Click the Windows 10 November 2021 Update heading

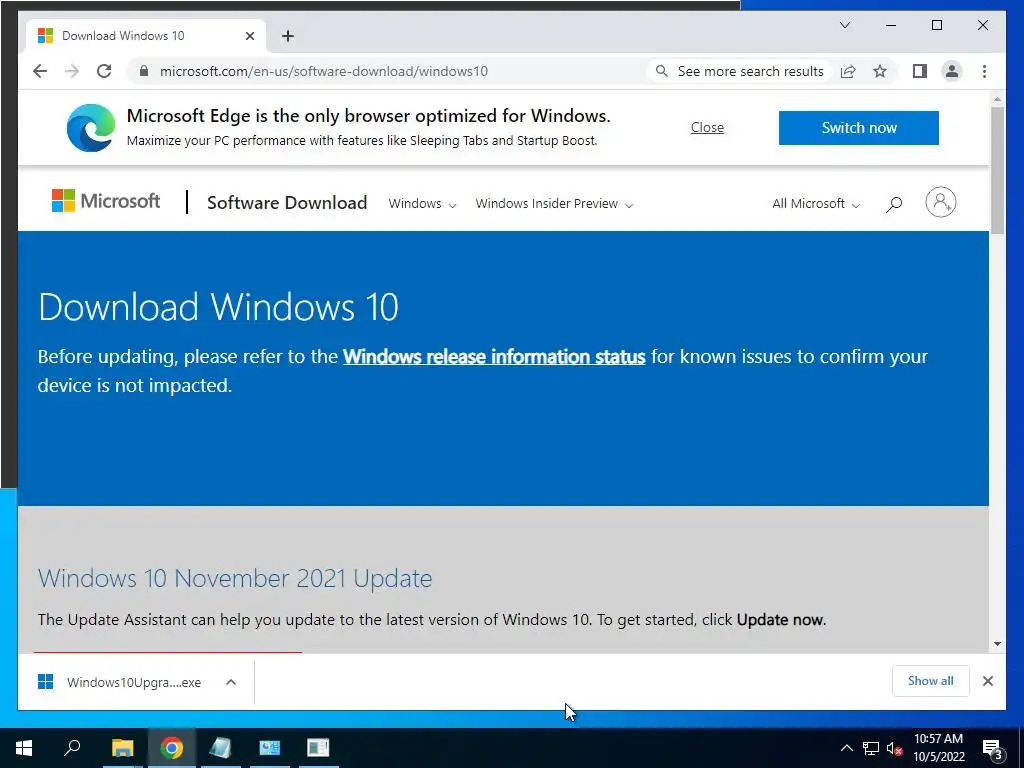pos(235,579)
